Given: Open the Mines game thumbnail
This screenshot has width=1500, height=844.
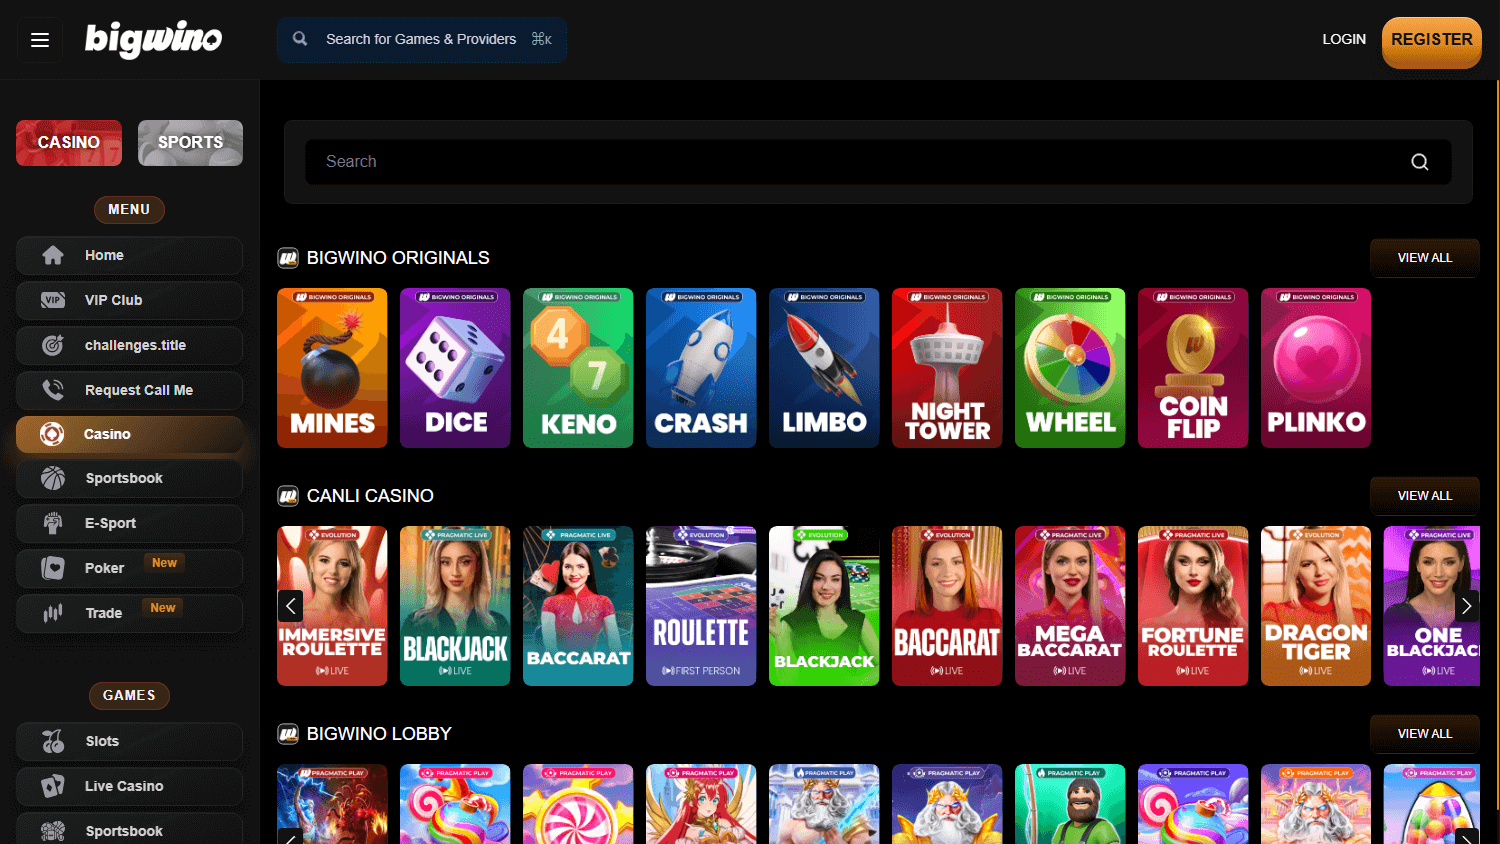Looking at the screenshot, I should tap(332, 367).
